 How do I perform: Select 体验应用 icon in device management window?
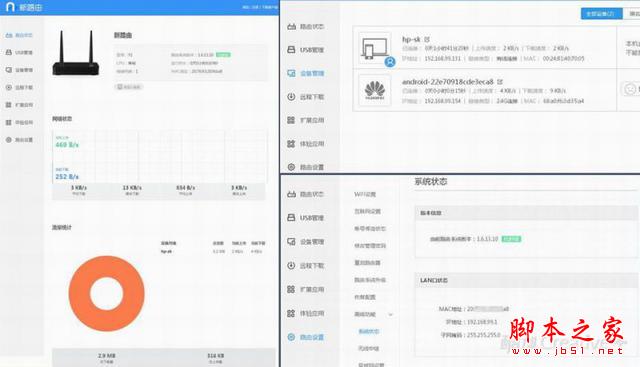291,144
